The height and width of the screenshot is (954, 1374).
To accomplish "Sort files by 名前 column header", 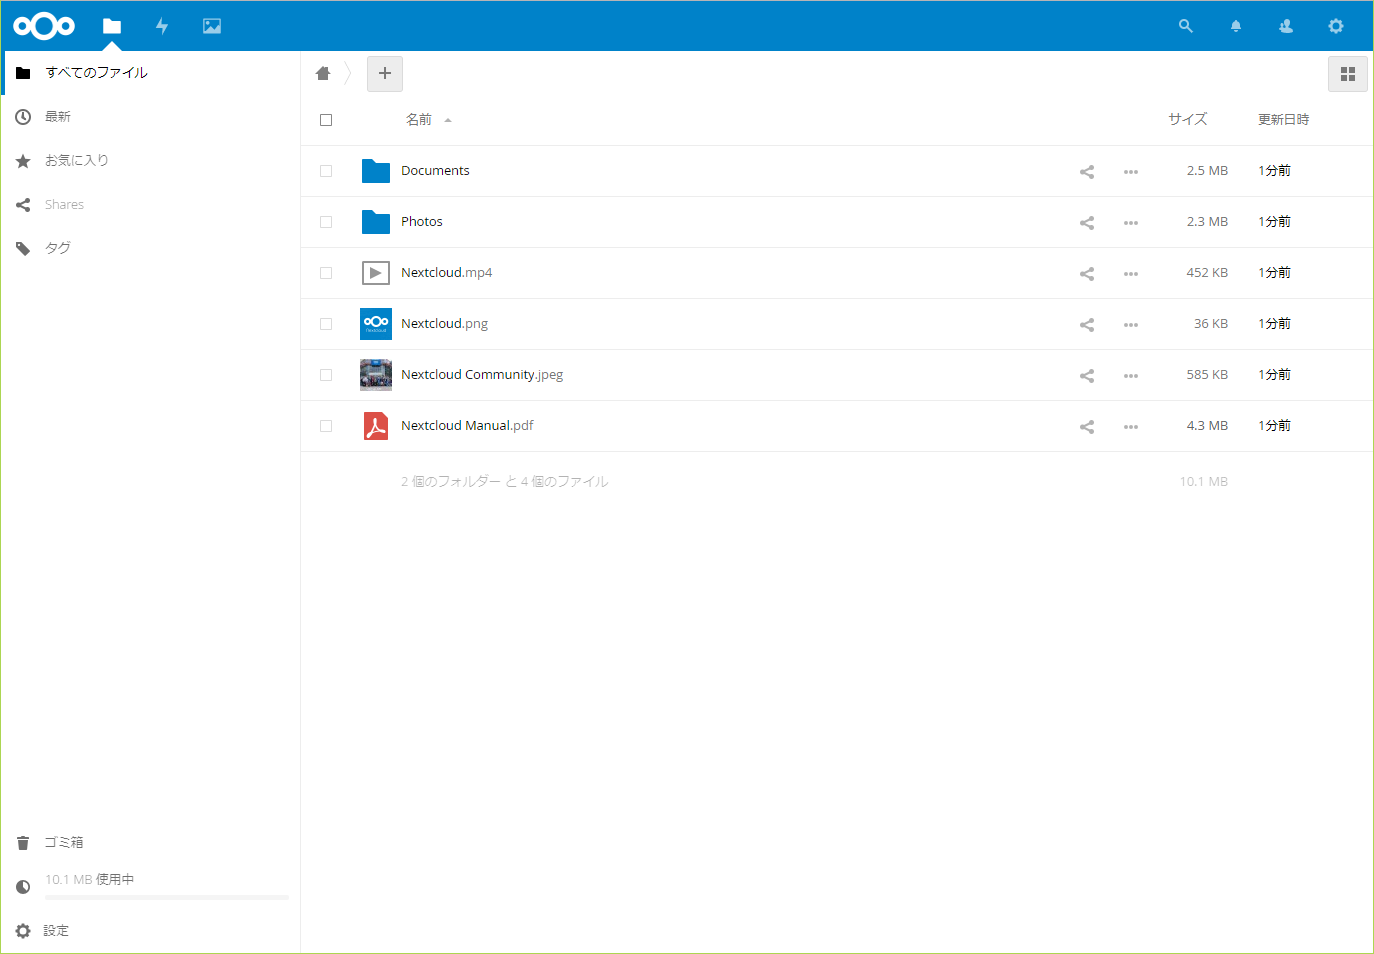I will point(419,120).
